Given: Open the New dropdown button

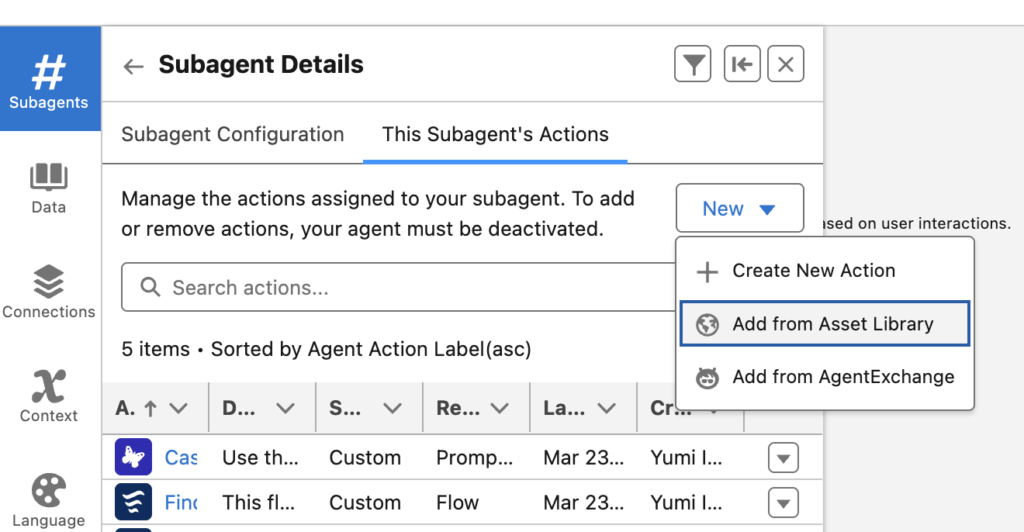Looking at the screenshot, I should pos(740,208).
